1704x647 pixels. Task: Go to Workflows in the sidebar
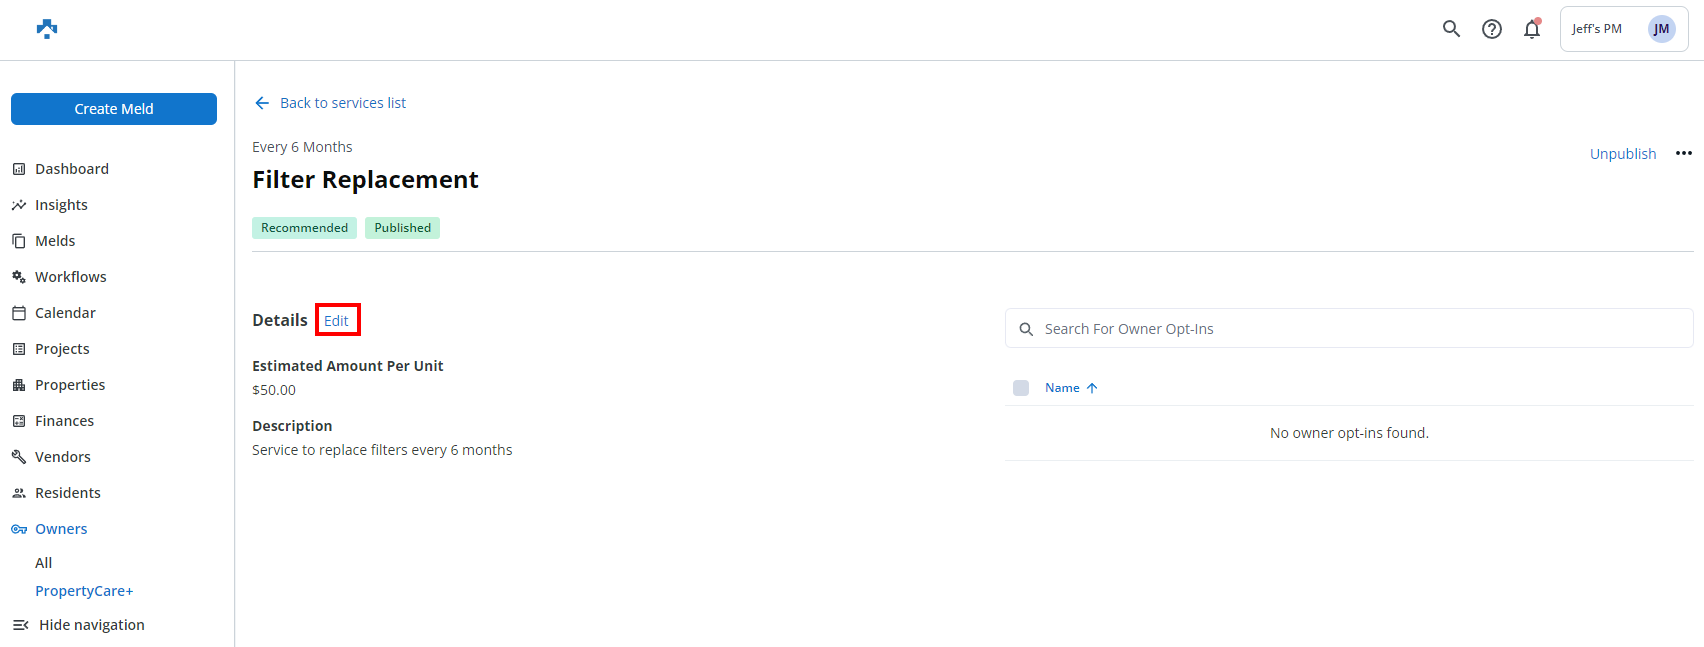click(x=70, y=277)
